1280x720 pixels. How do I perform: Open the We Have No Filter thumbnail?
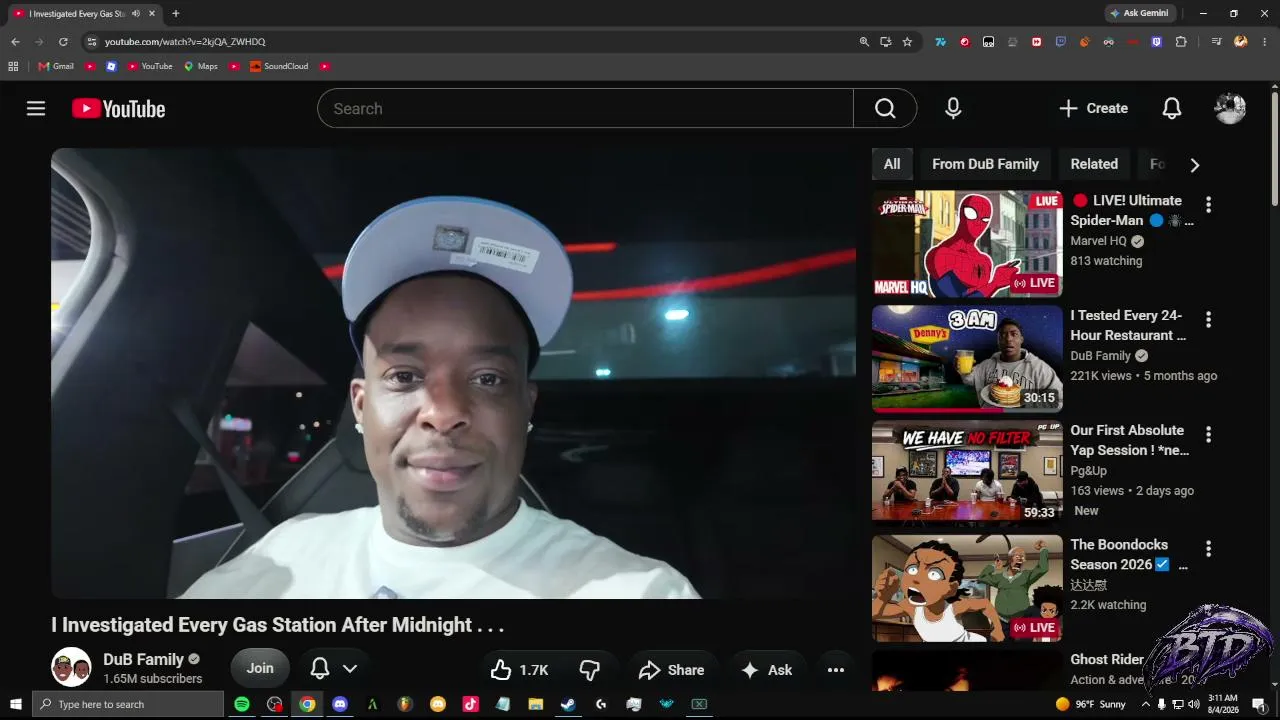967,474
